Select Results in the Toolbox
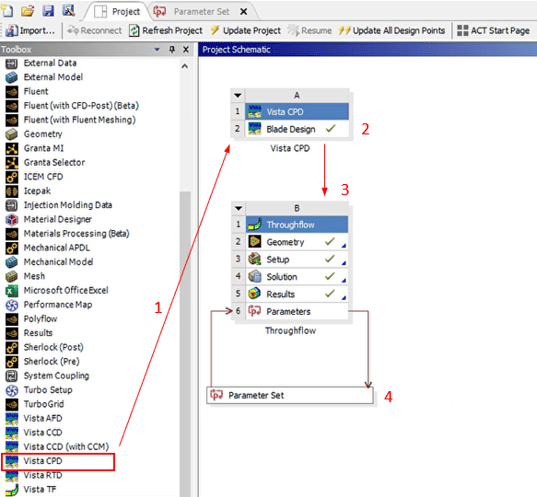Image resolution: width=537 pixels, height=497 pixels. pyautogui.click(x=29, y=333)
